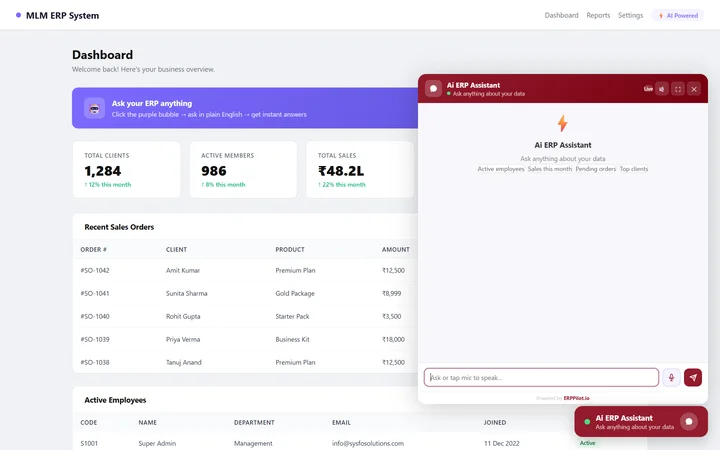Viewport: 720px width, 450px height.
Task: Click the DEPARTMENT column header
Action: click(x=254, y=422)
